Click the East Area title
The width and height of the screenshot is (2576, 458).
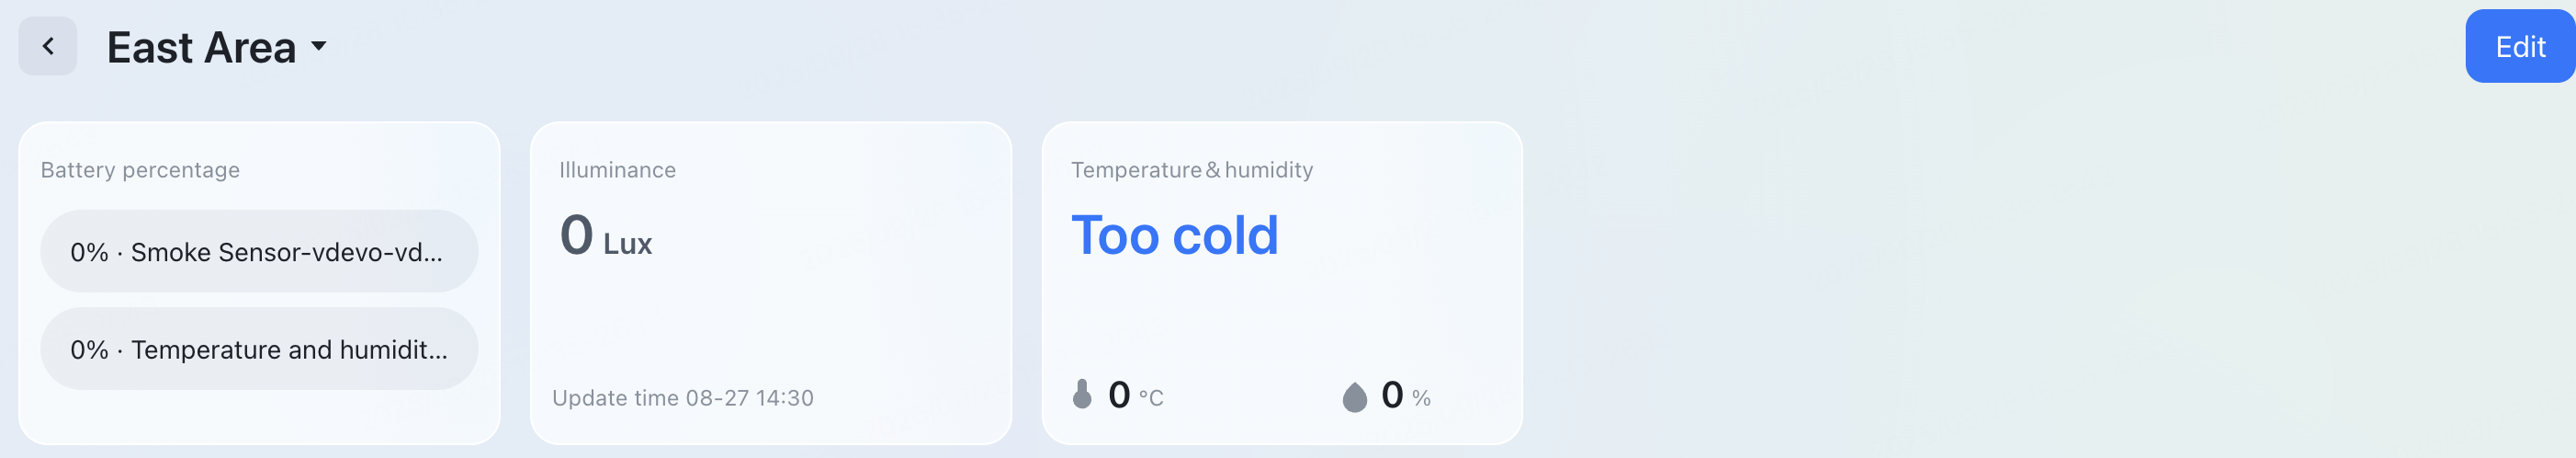click(201, 48)
